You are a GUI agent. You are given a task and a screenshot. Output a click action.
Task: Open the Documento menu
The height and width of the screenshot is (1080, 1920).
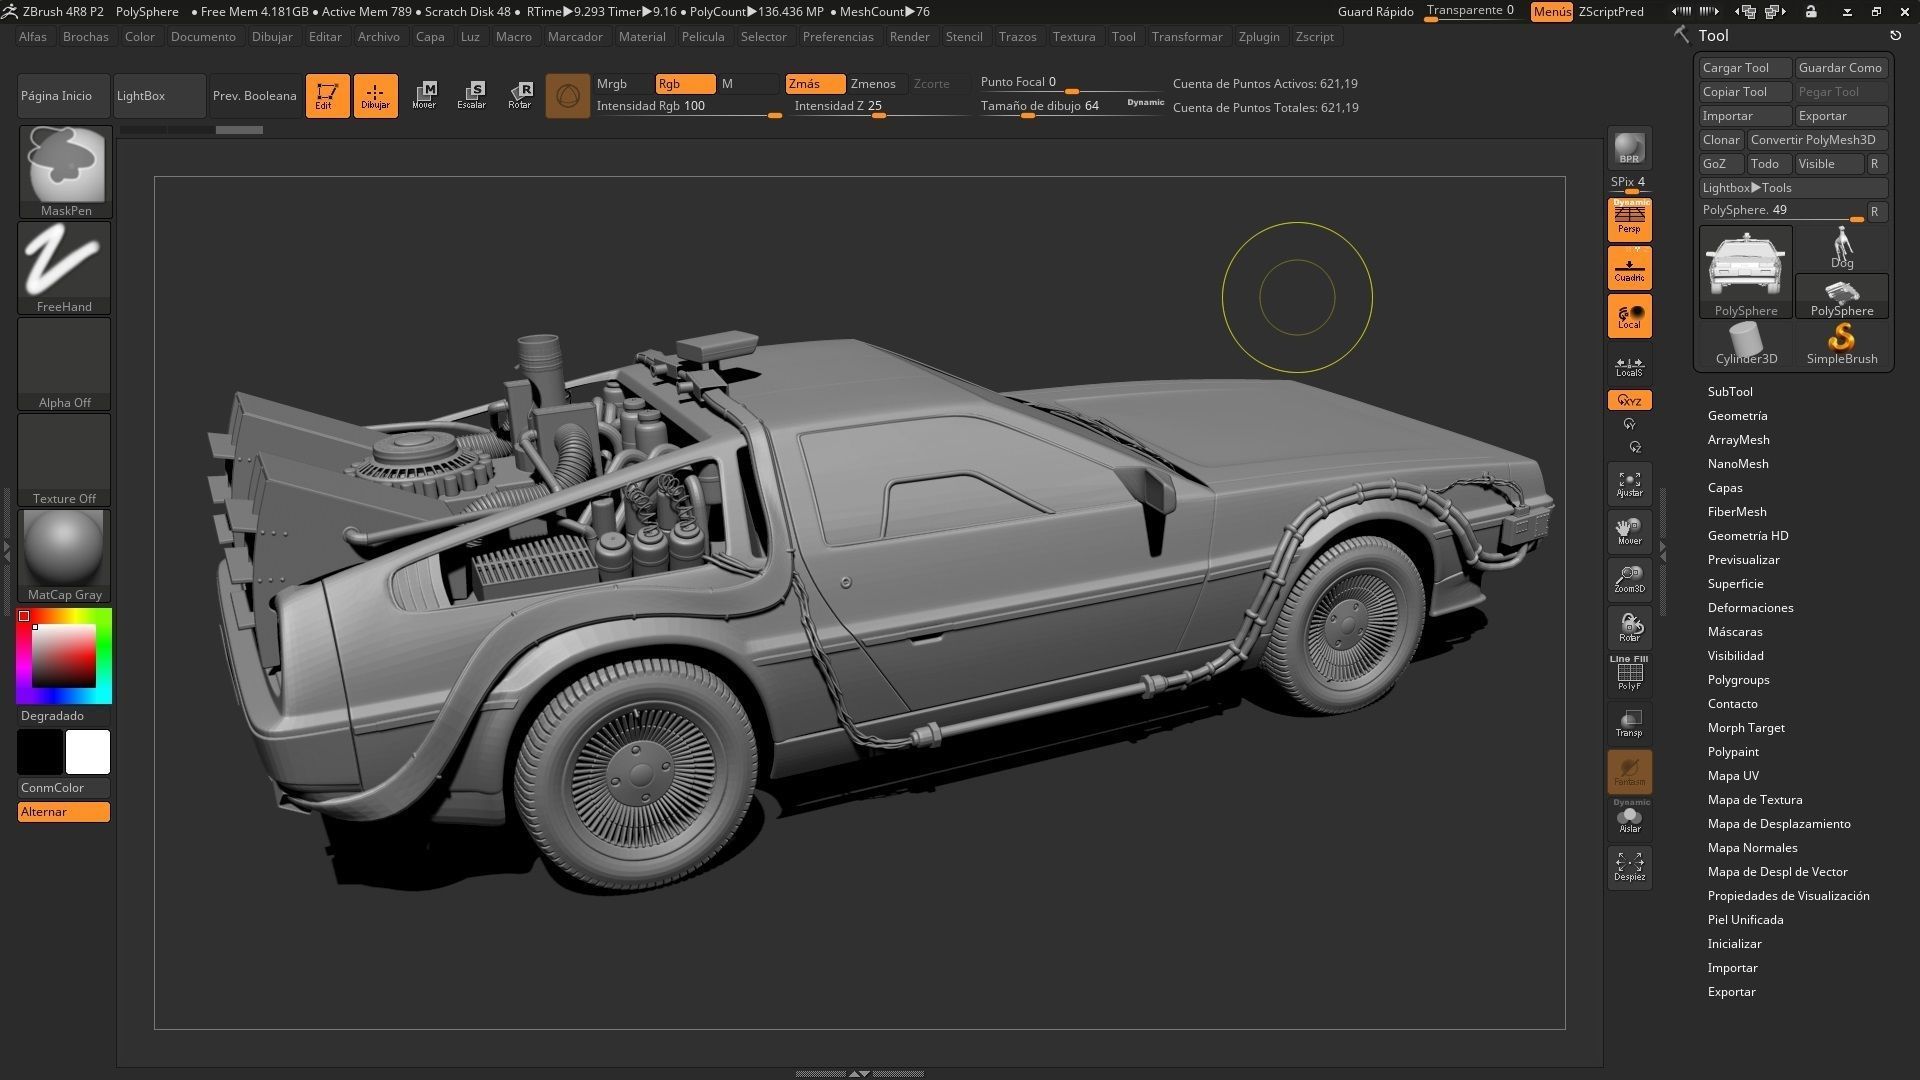click(x=203, y=37)
